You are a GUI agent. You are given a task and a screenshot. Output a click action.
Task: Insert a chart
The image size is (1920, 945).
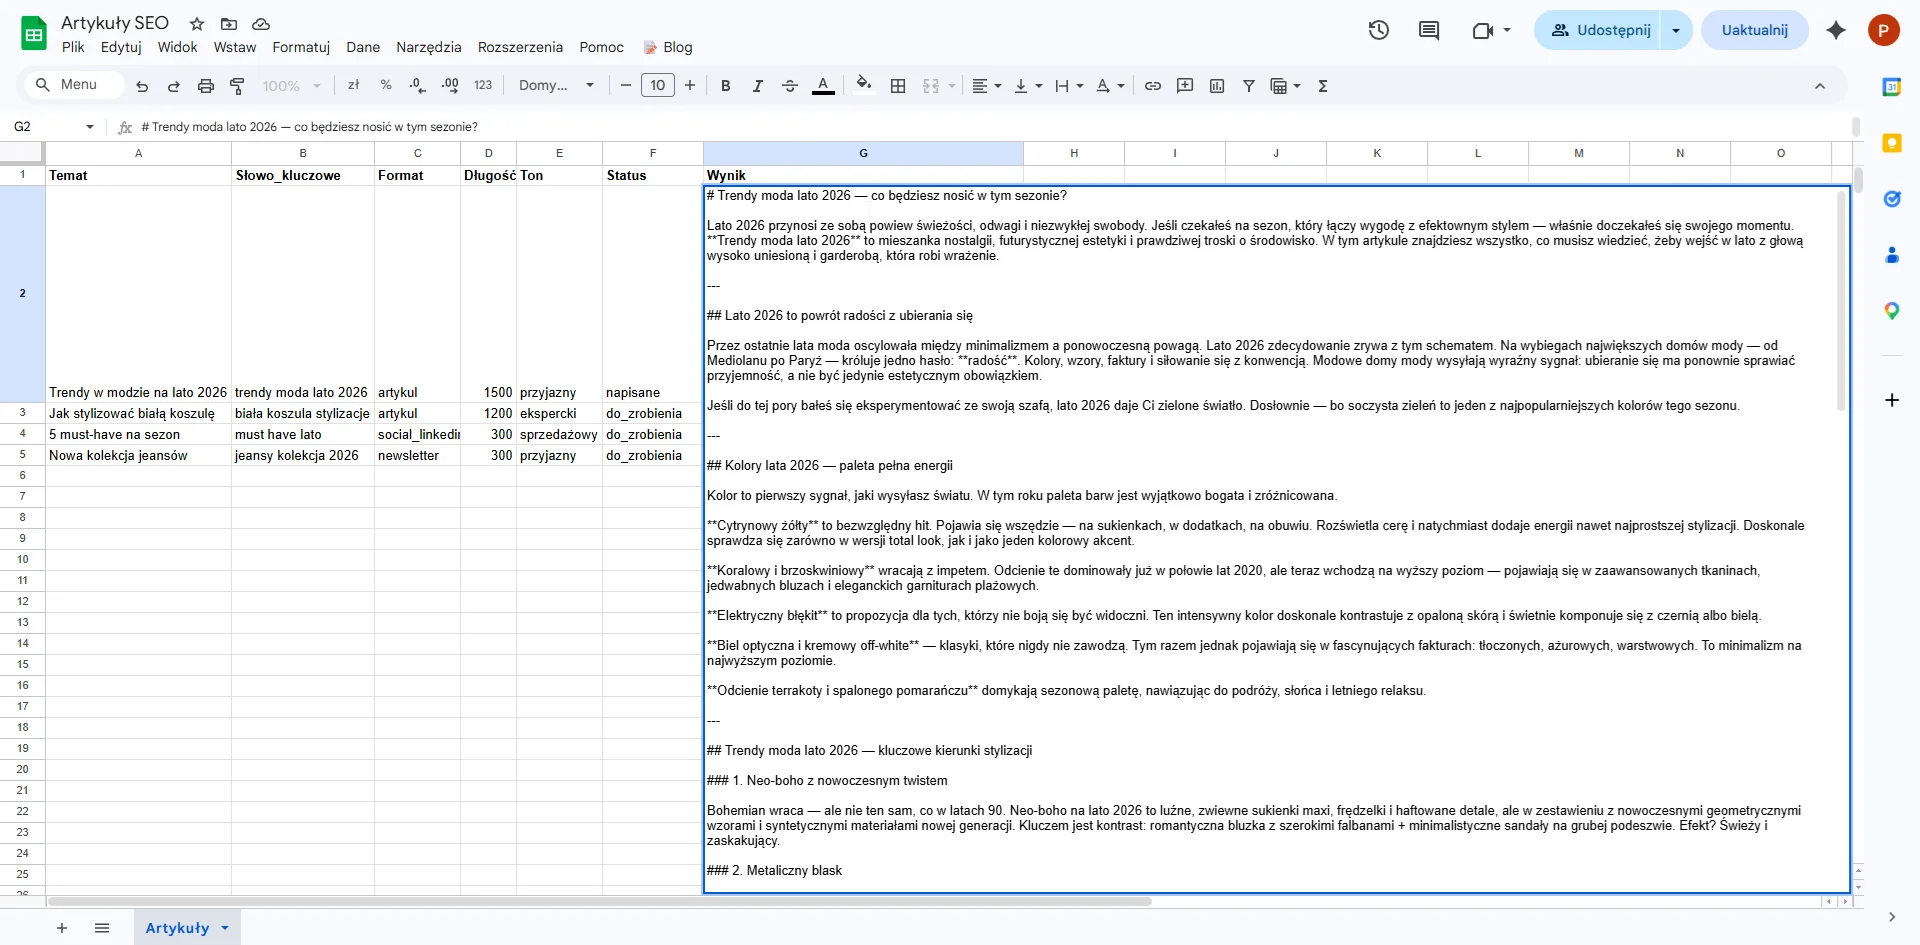[x=1217, y=86]
